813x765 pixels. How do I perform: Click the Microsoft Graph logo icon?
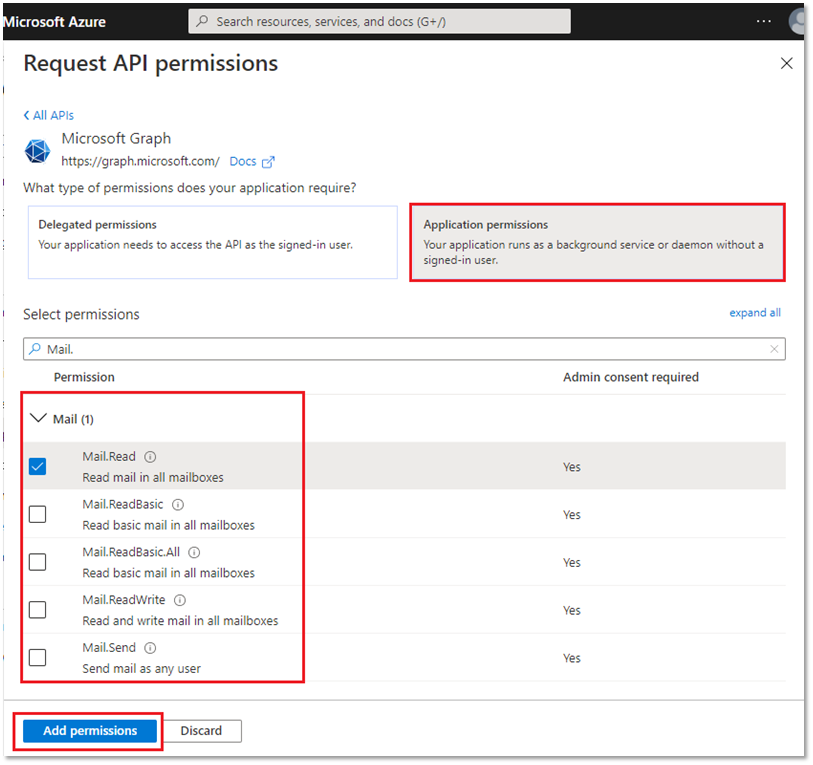[38, 151]
